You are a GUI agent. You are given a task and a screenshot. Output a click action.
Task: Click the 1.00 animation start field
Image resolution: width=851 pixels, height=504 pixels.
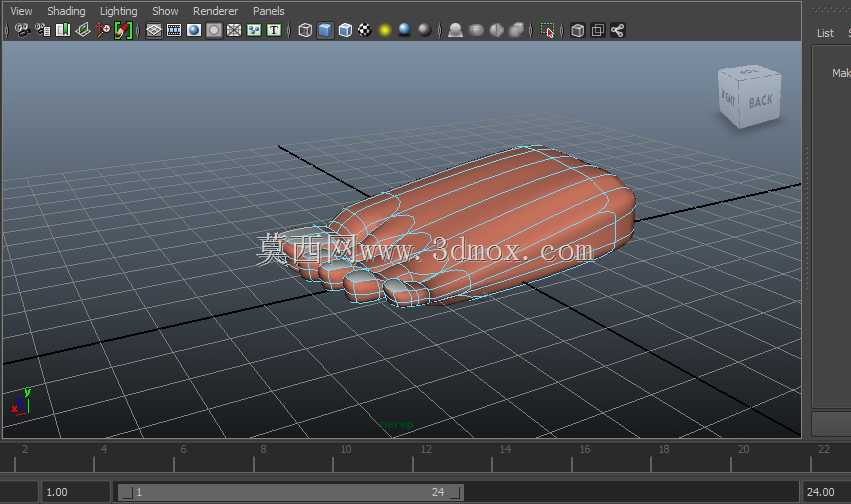(x=75, y=492)
